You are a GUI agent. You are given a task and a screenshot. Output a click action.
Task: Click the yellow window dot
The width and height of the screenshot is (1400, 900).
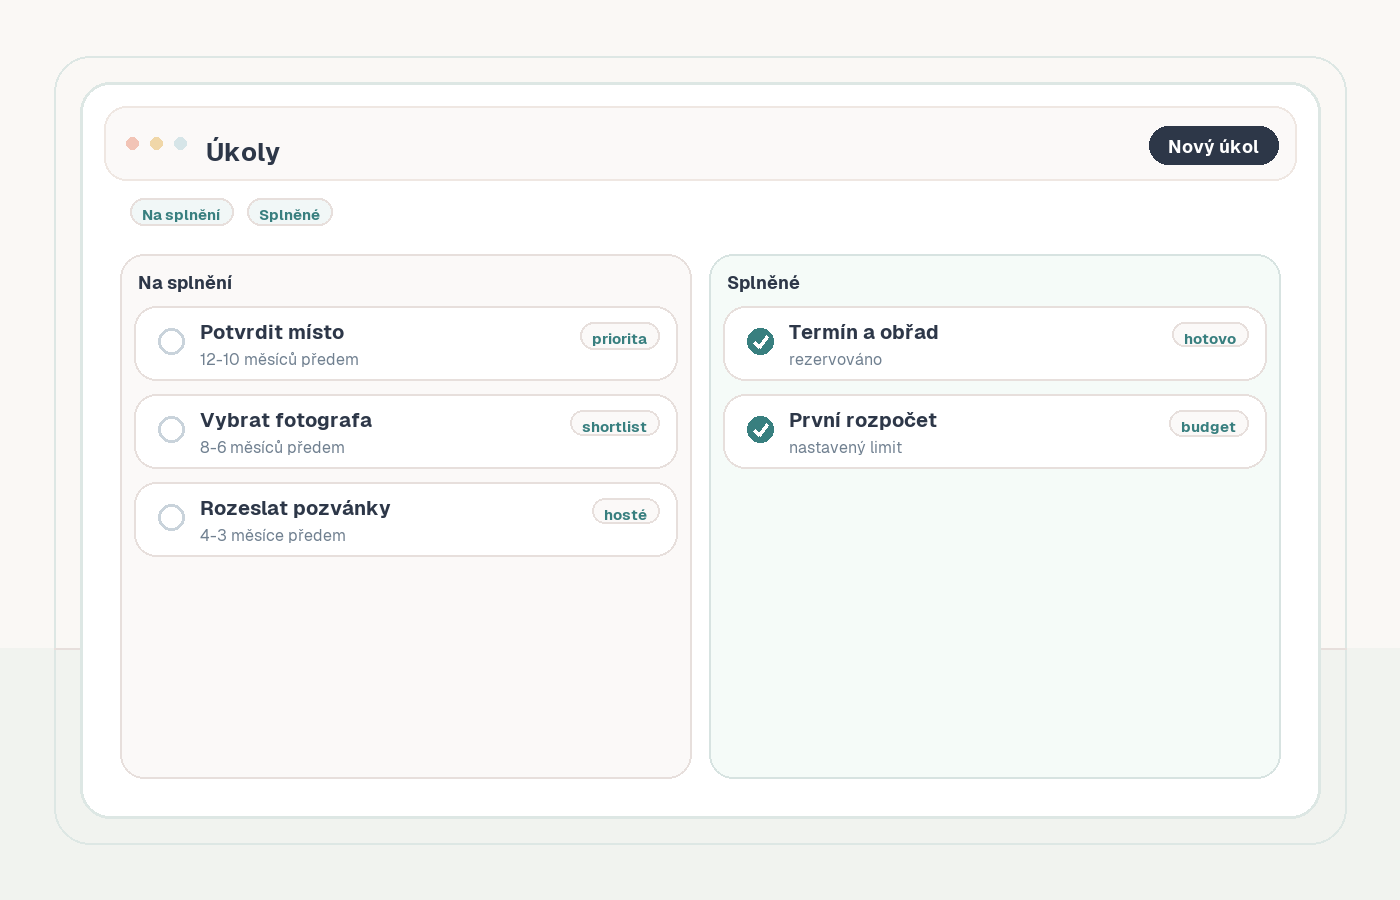tap(156, 143)
